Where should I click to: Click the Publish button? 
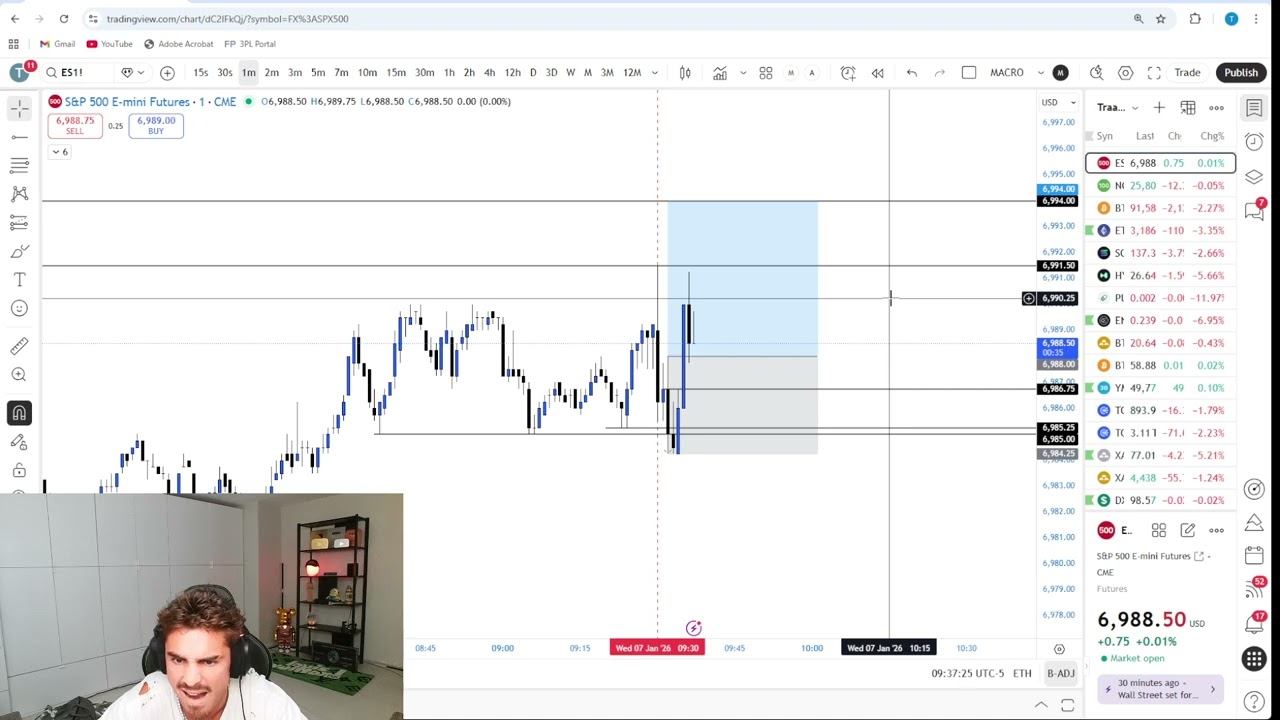click(x=1241, y=72)
